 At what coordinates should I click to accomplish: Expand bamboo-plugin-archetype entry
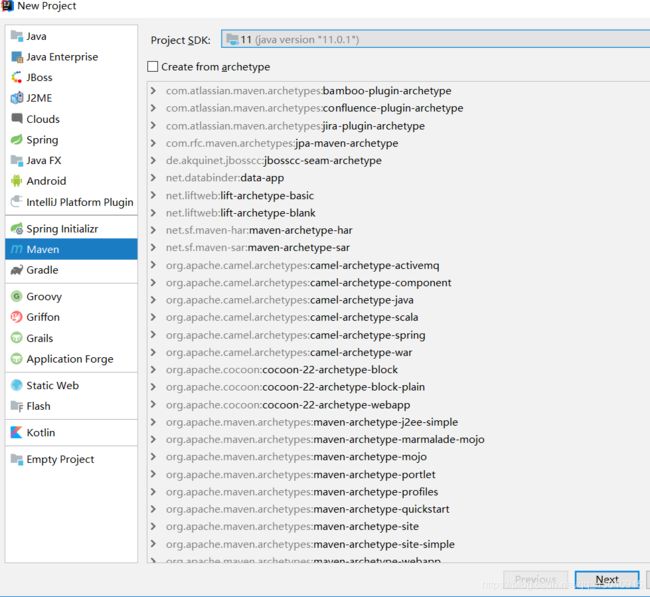pos(153,90)
